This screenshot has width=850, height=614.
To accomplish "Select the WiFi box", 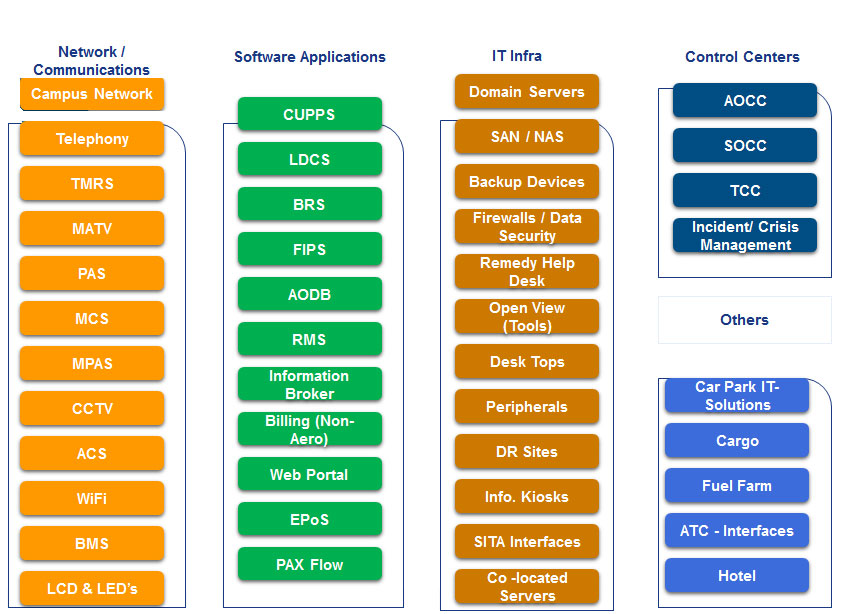I will [x=92, y=499].
